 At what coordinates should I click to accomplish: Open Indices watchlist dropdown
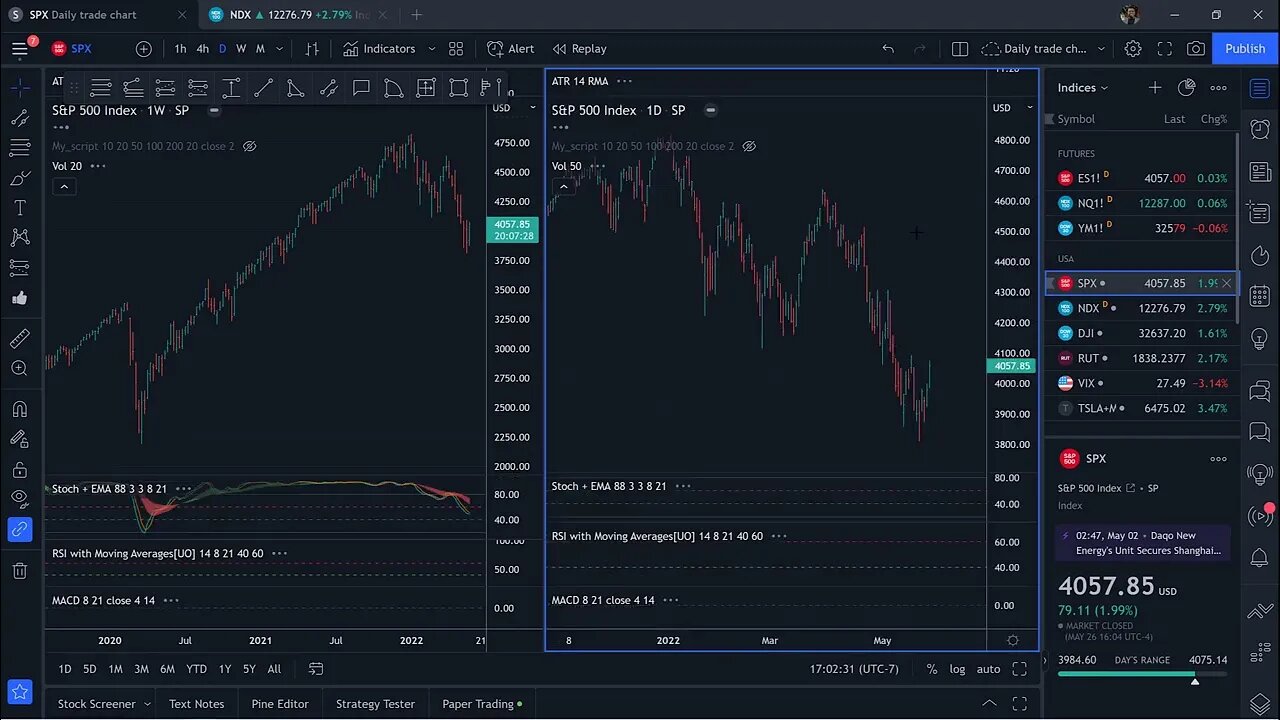(x=1083, y=88)
